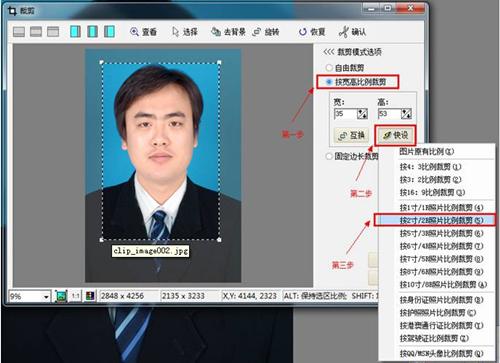The image size is (500, 363).
Task: Click the 旋转 rotate tool
Action: pos(266,32)
